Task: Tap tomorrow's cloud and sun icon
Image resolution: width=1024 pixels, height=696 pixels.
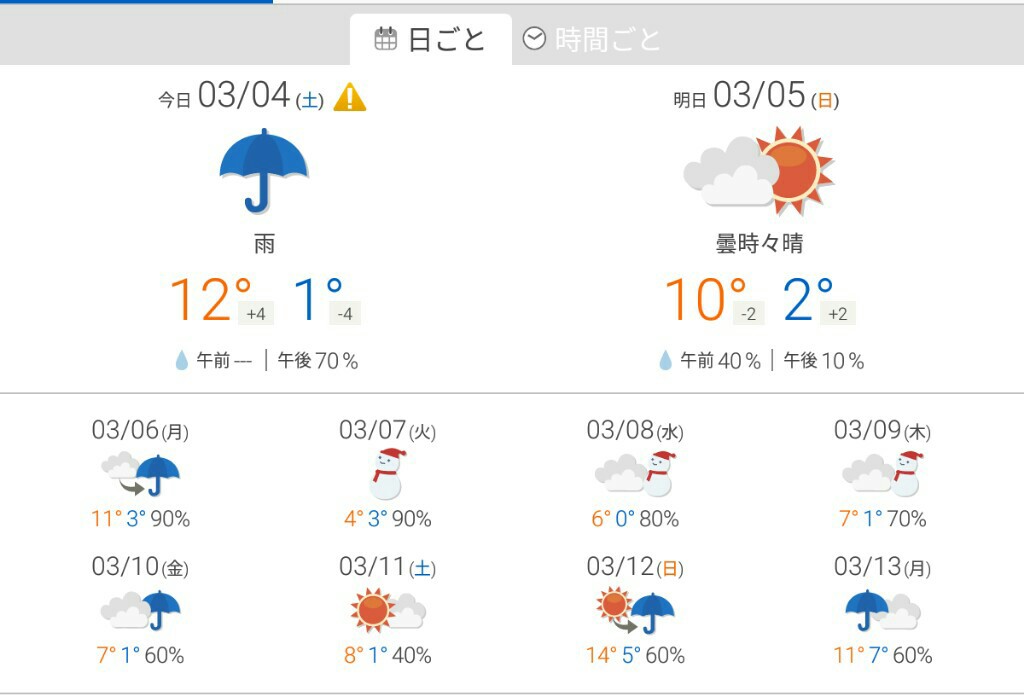Action: pos(758,170)
